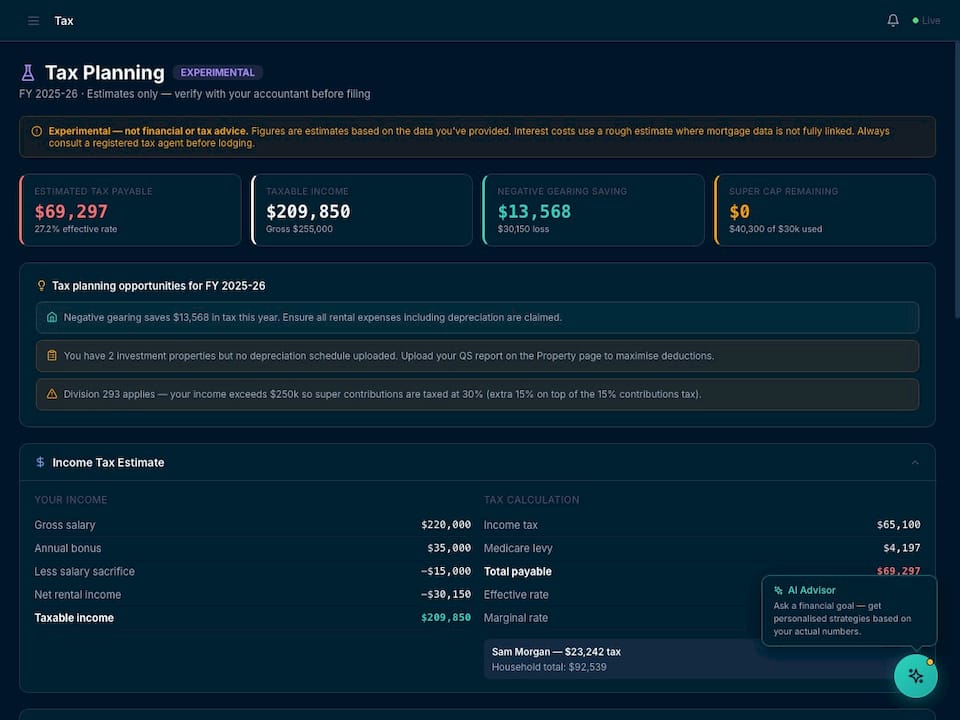
Task: Open the hamburger navigation menu
Action: [x=33, y=20]
